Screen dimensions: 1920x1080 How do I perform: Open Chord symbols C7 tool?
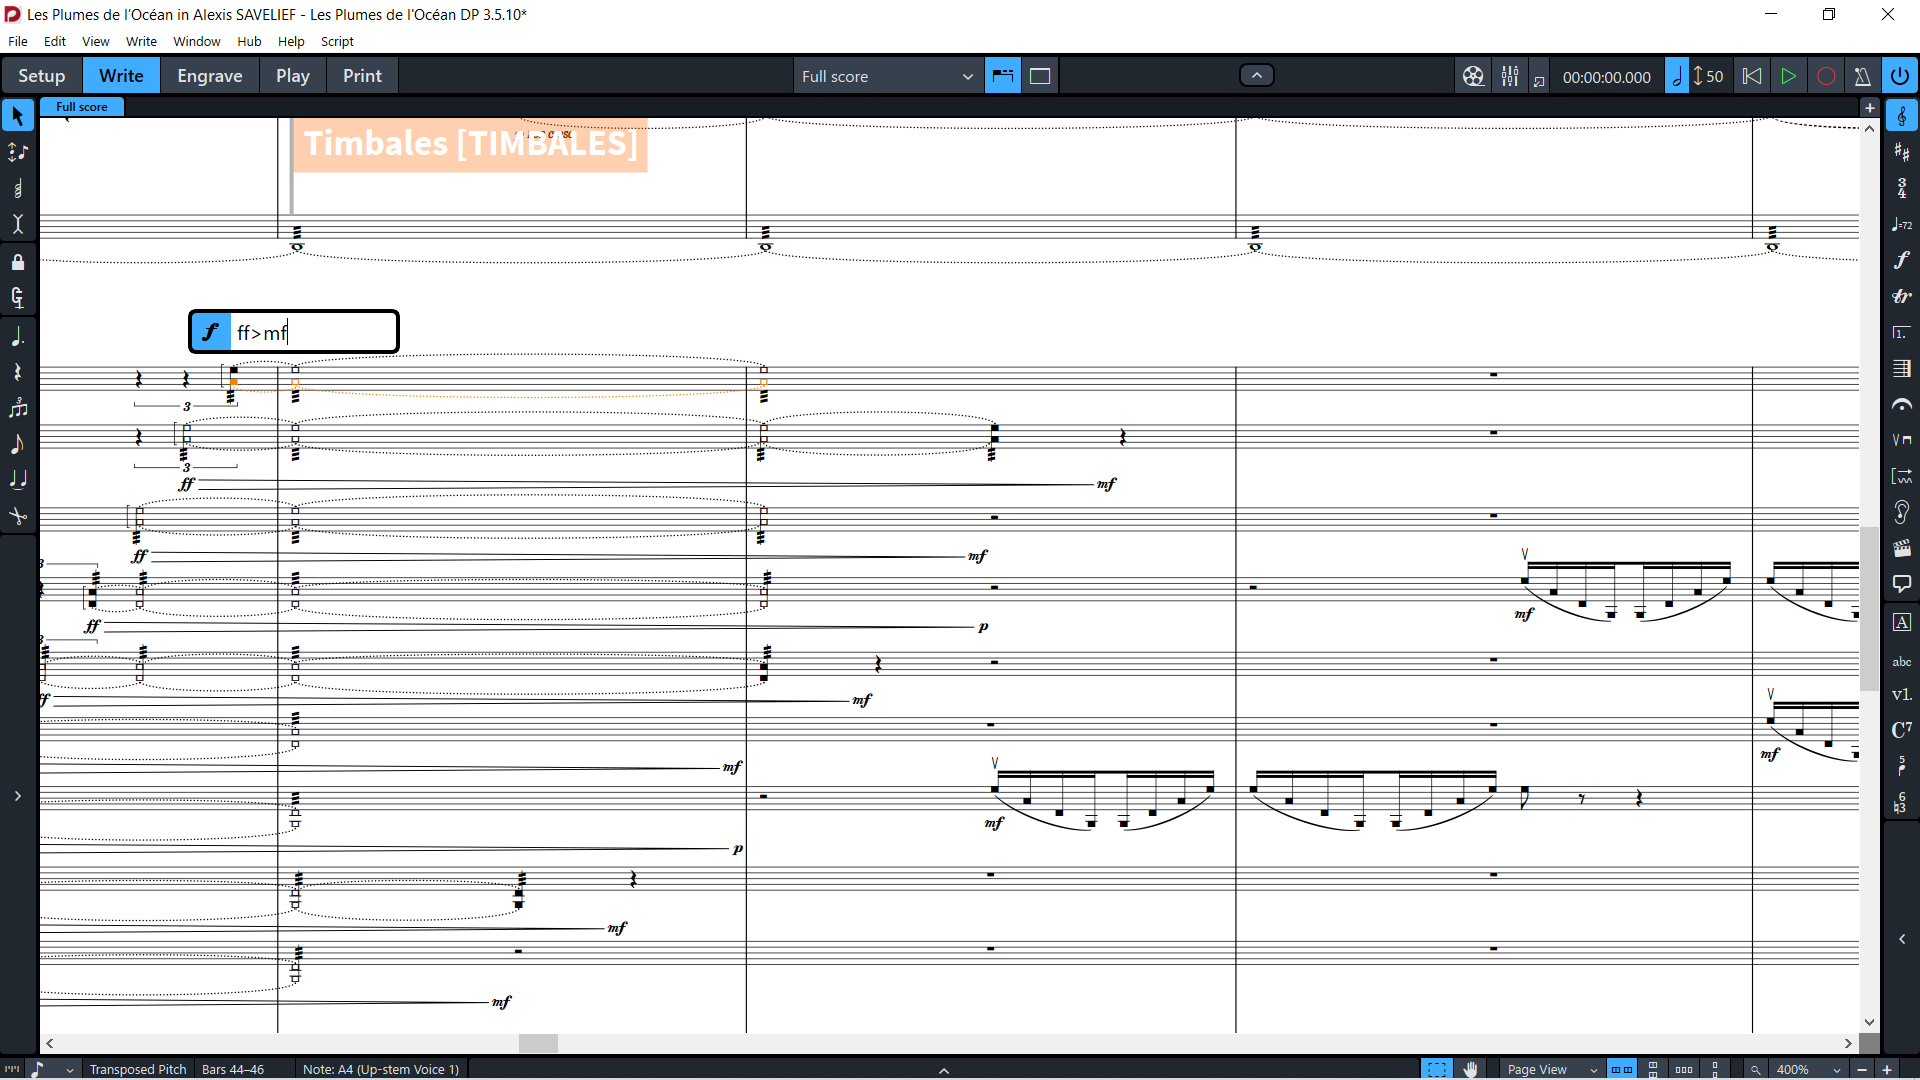click(x=1902, y=730)
